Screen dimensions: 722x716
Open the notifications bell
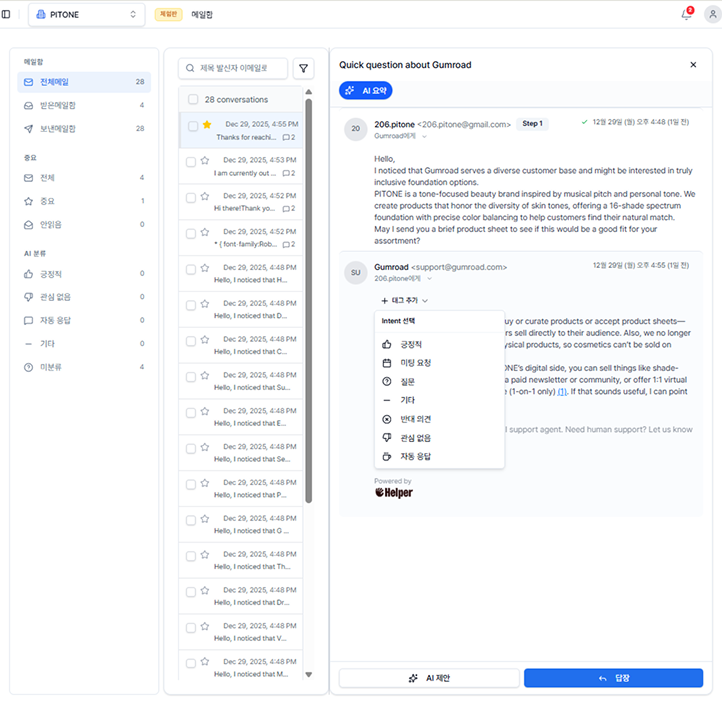(686, 14)
